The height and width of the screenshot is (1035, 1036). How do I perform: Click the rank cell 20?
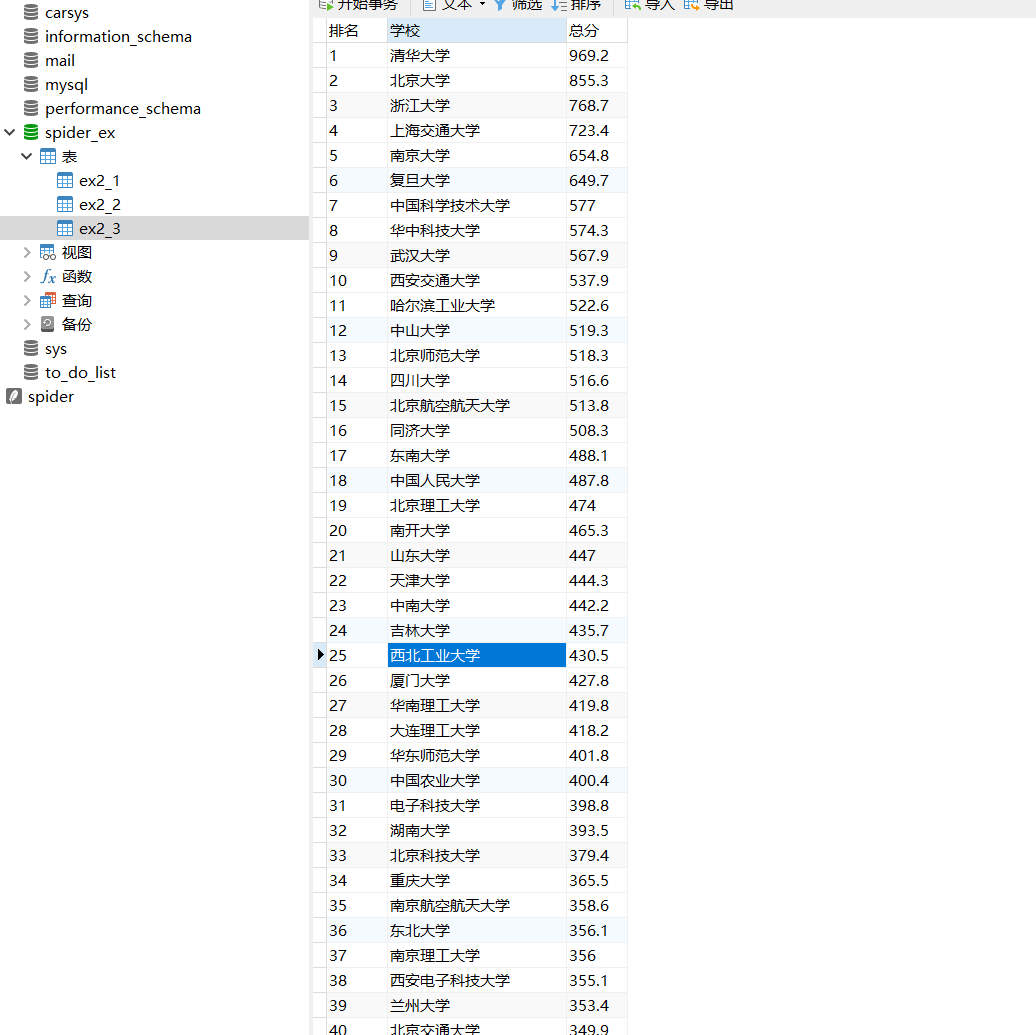point(357,530)
